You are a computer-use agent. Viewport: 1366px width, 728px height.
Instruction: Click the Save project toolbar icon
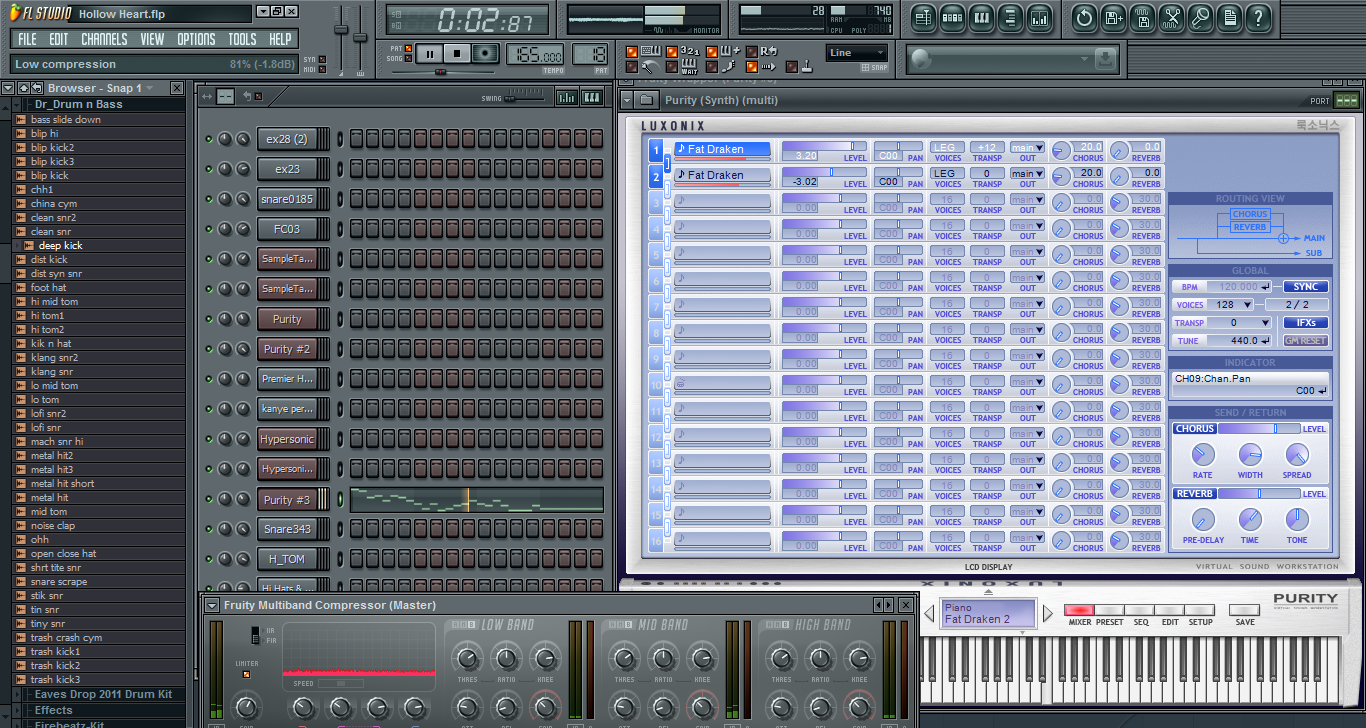(x=1114, y=17)
